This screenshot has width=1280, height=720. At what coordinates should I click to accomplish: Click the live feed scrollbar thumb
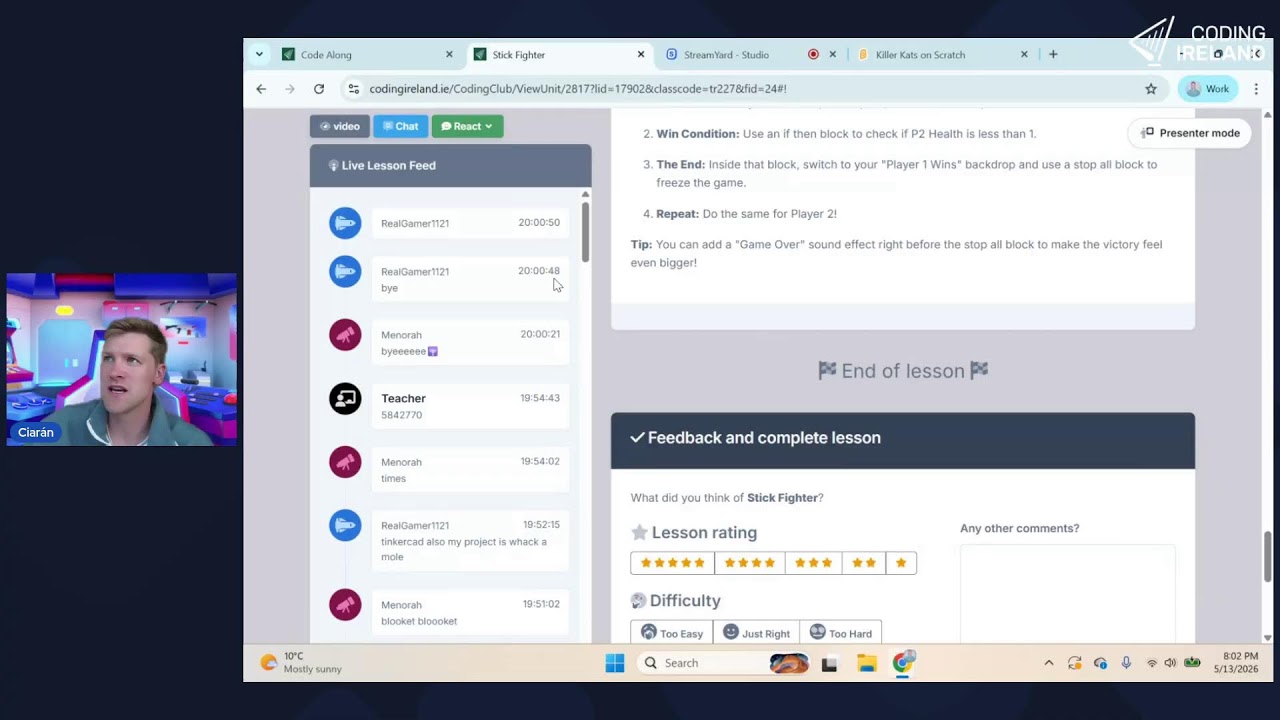click(x=585, y=230)
